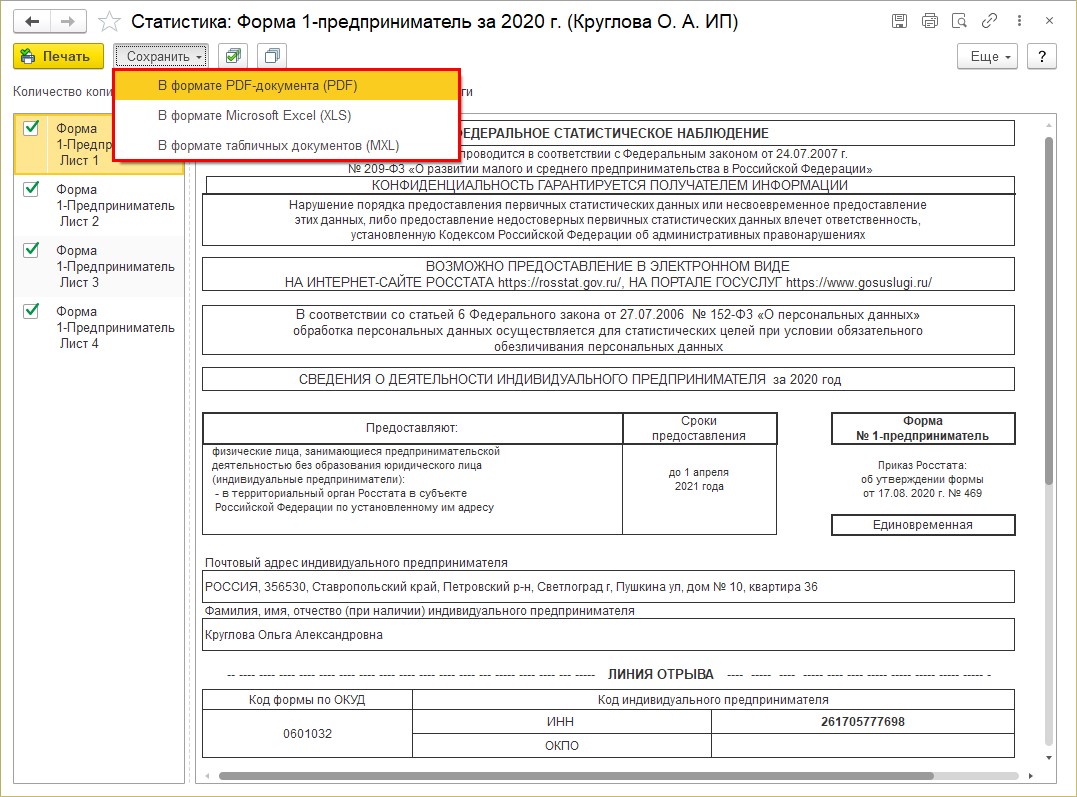The width and height of the screenshot is (1077, 797).
Task: Click the 'Сроки предоставления' header cell
Action: [699, 428]
